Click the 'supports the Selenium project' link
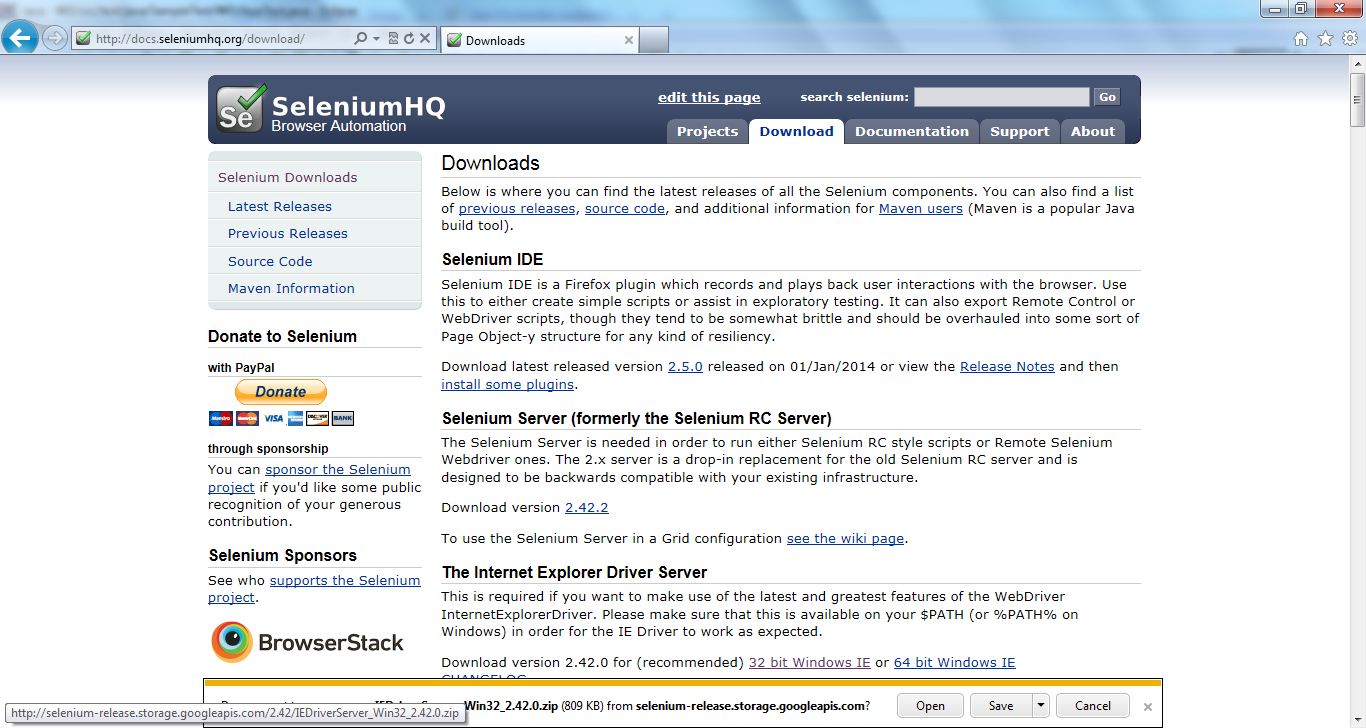 coord(314,589)
